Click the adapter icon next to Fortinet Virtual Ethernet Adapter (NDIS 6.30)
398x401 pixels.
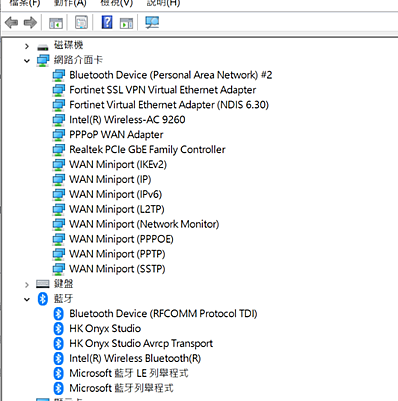[x=59, y=105]
